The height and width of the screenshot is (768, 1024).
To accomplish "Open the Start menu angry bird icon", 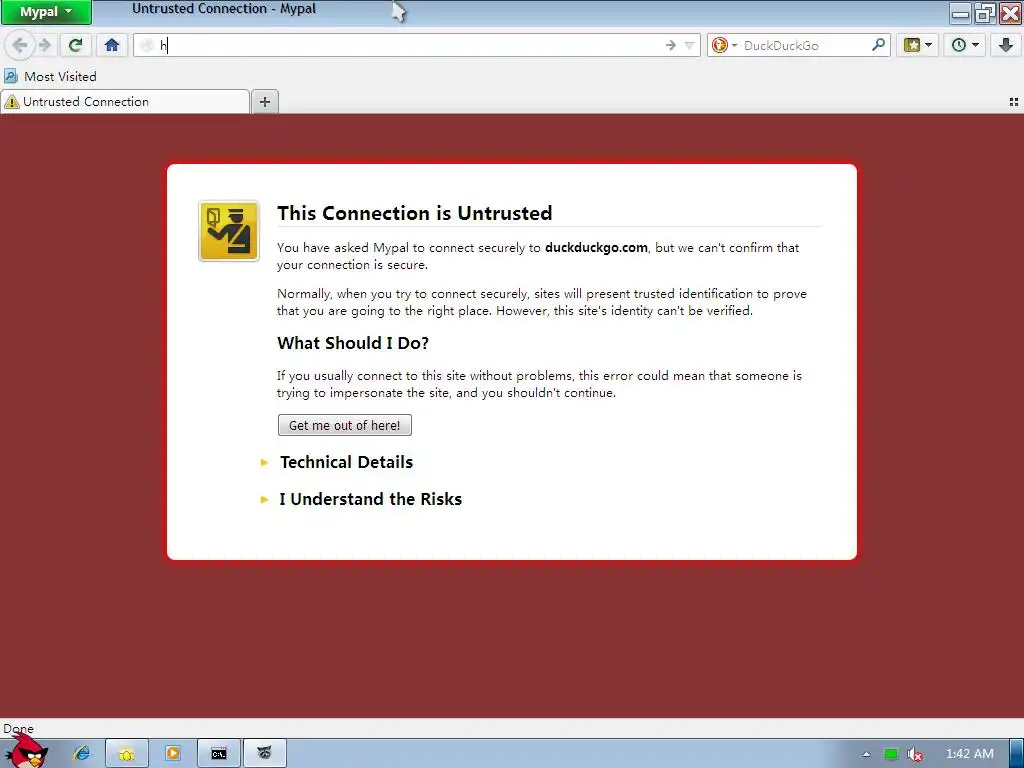I will coord(27,751).
